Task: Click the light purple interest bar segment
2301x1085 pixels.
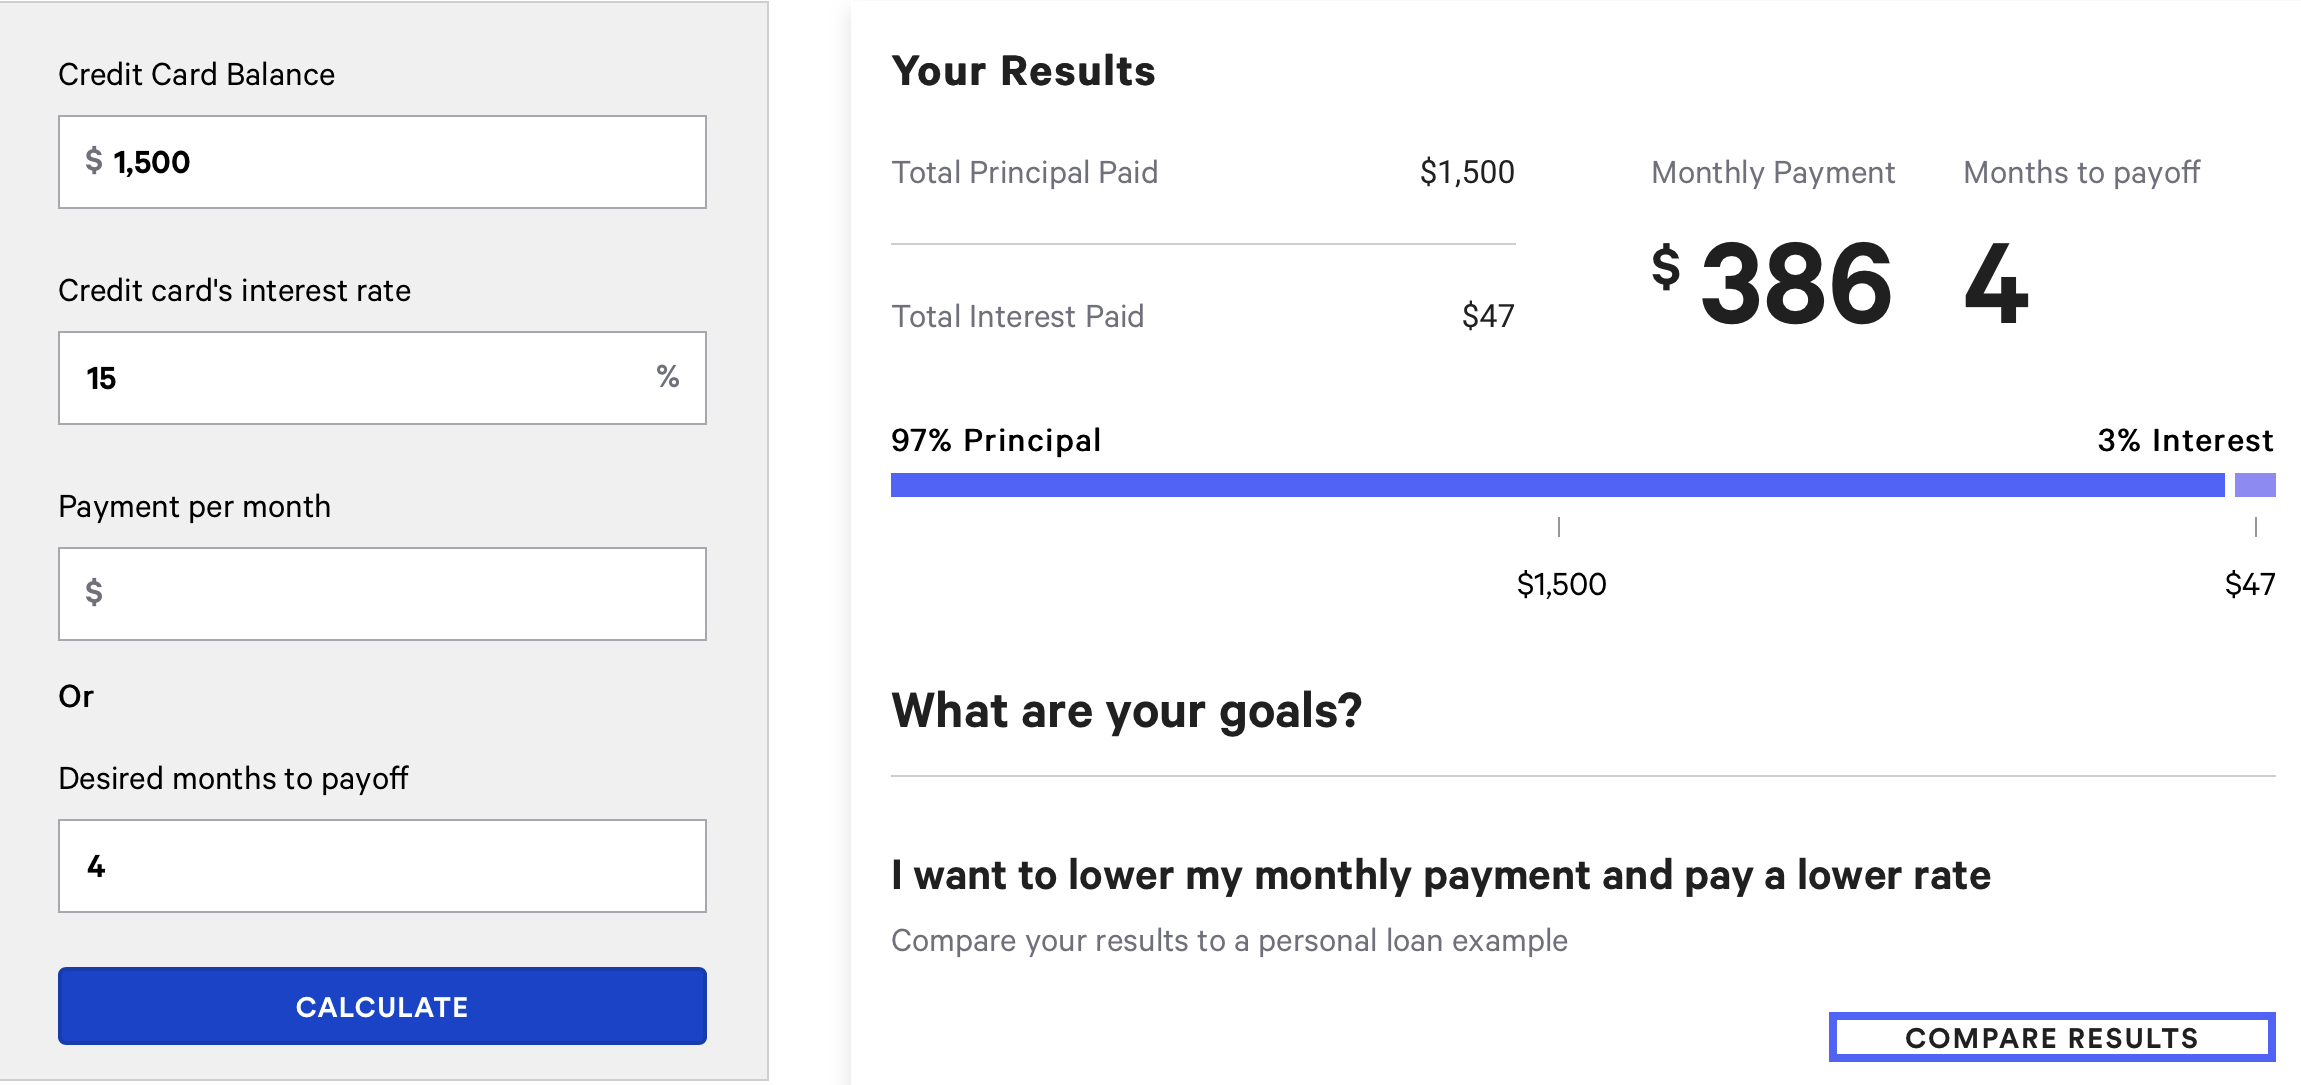Action: click(2255, 485)
